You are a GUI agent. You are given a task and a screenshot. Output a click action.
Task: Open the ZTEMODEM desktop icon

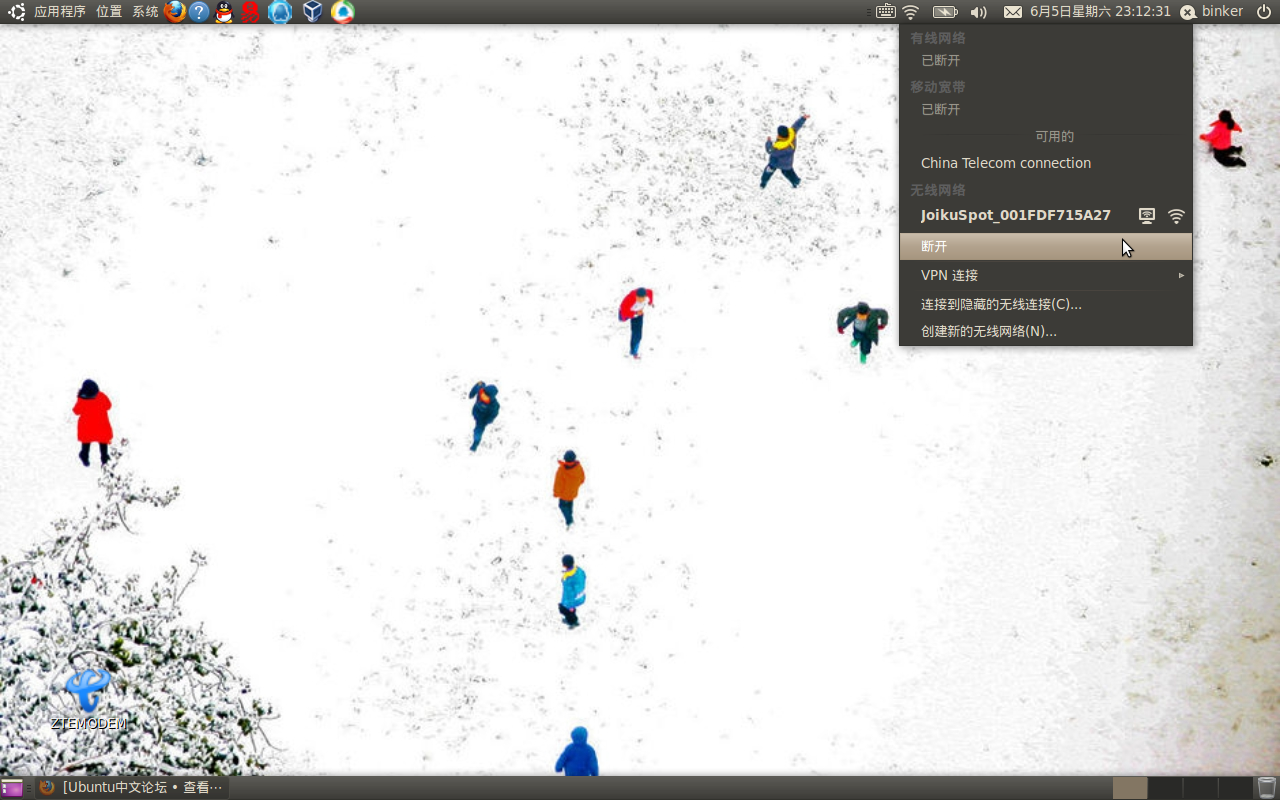coord(89,699)
